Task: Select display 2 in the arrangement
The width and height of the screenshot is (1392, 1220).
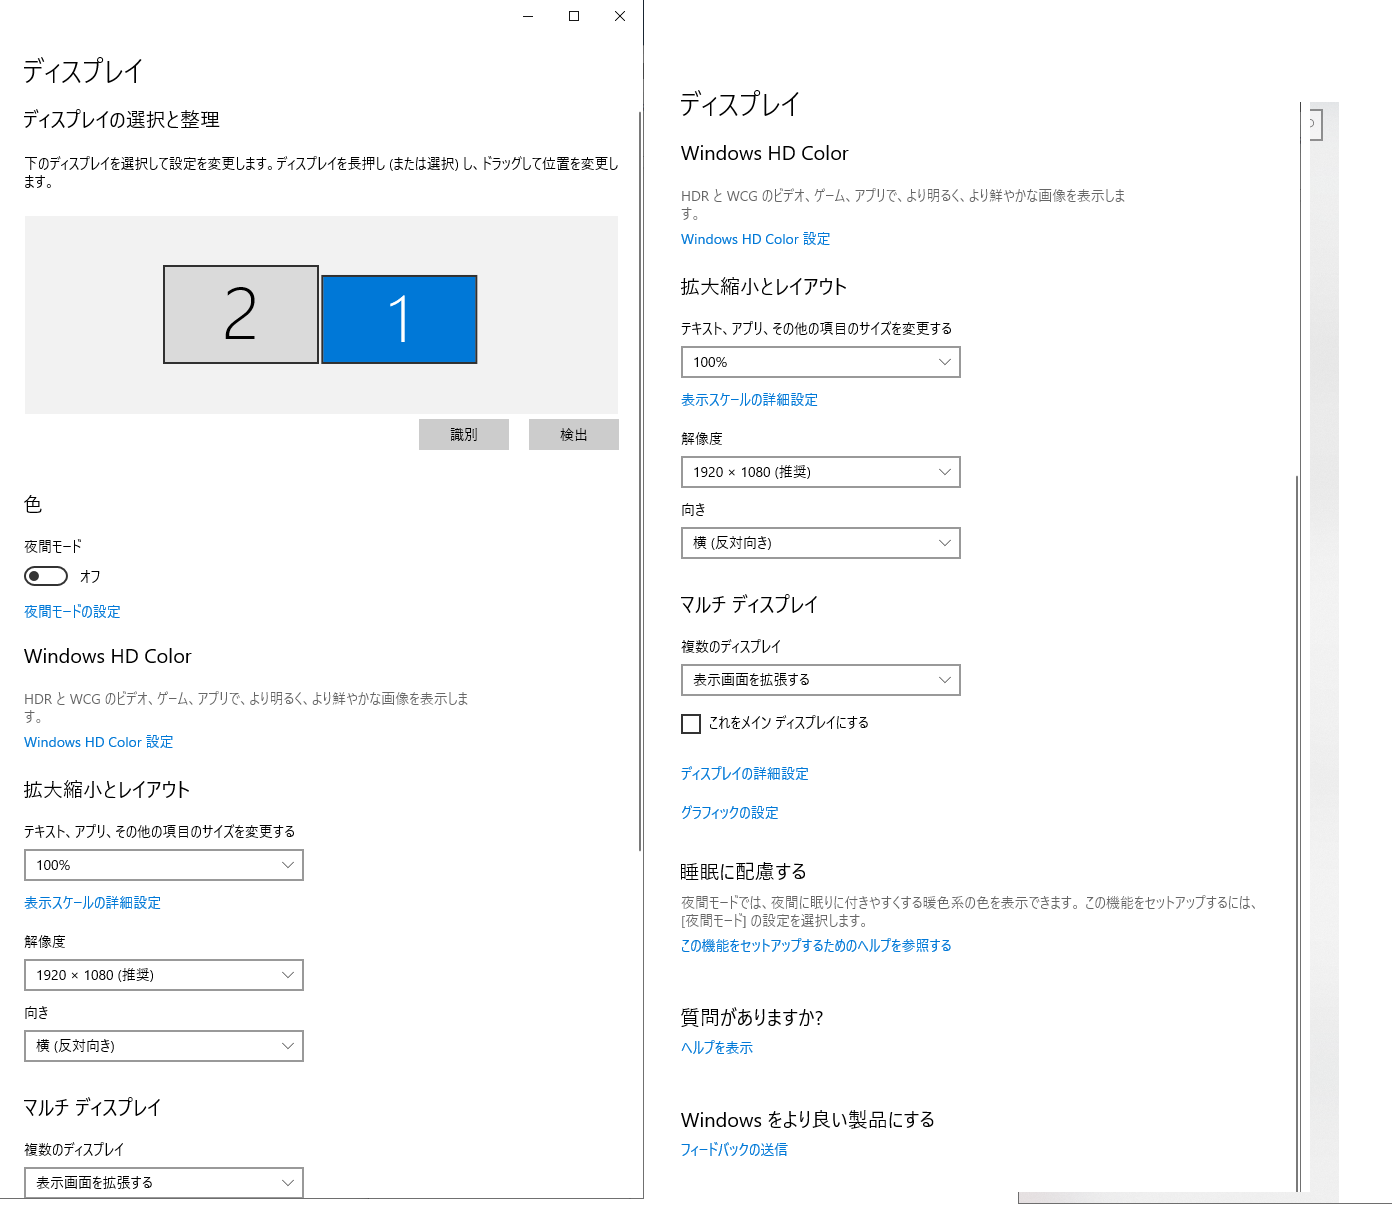Action: [x=241, y=314]
